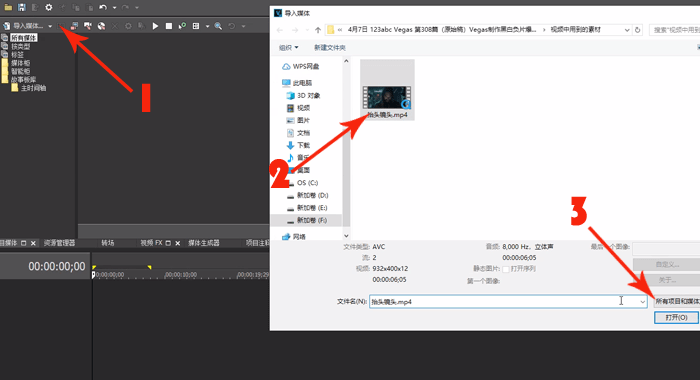
Task: Expand the views dropdown arrow
Action: [x=207, y=26]
